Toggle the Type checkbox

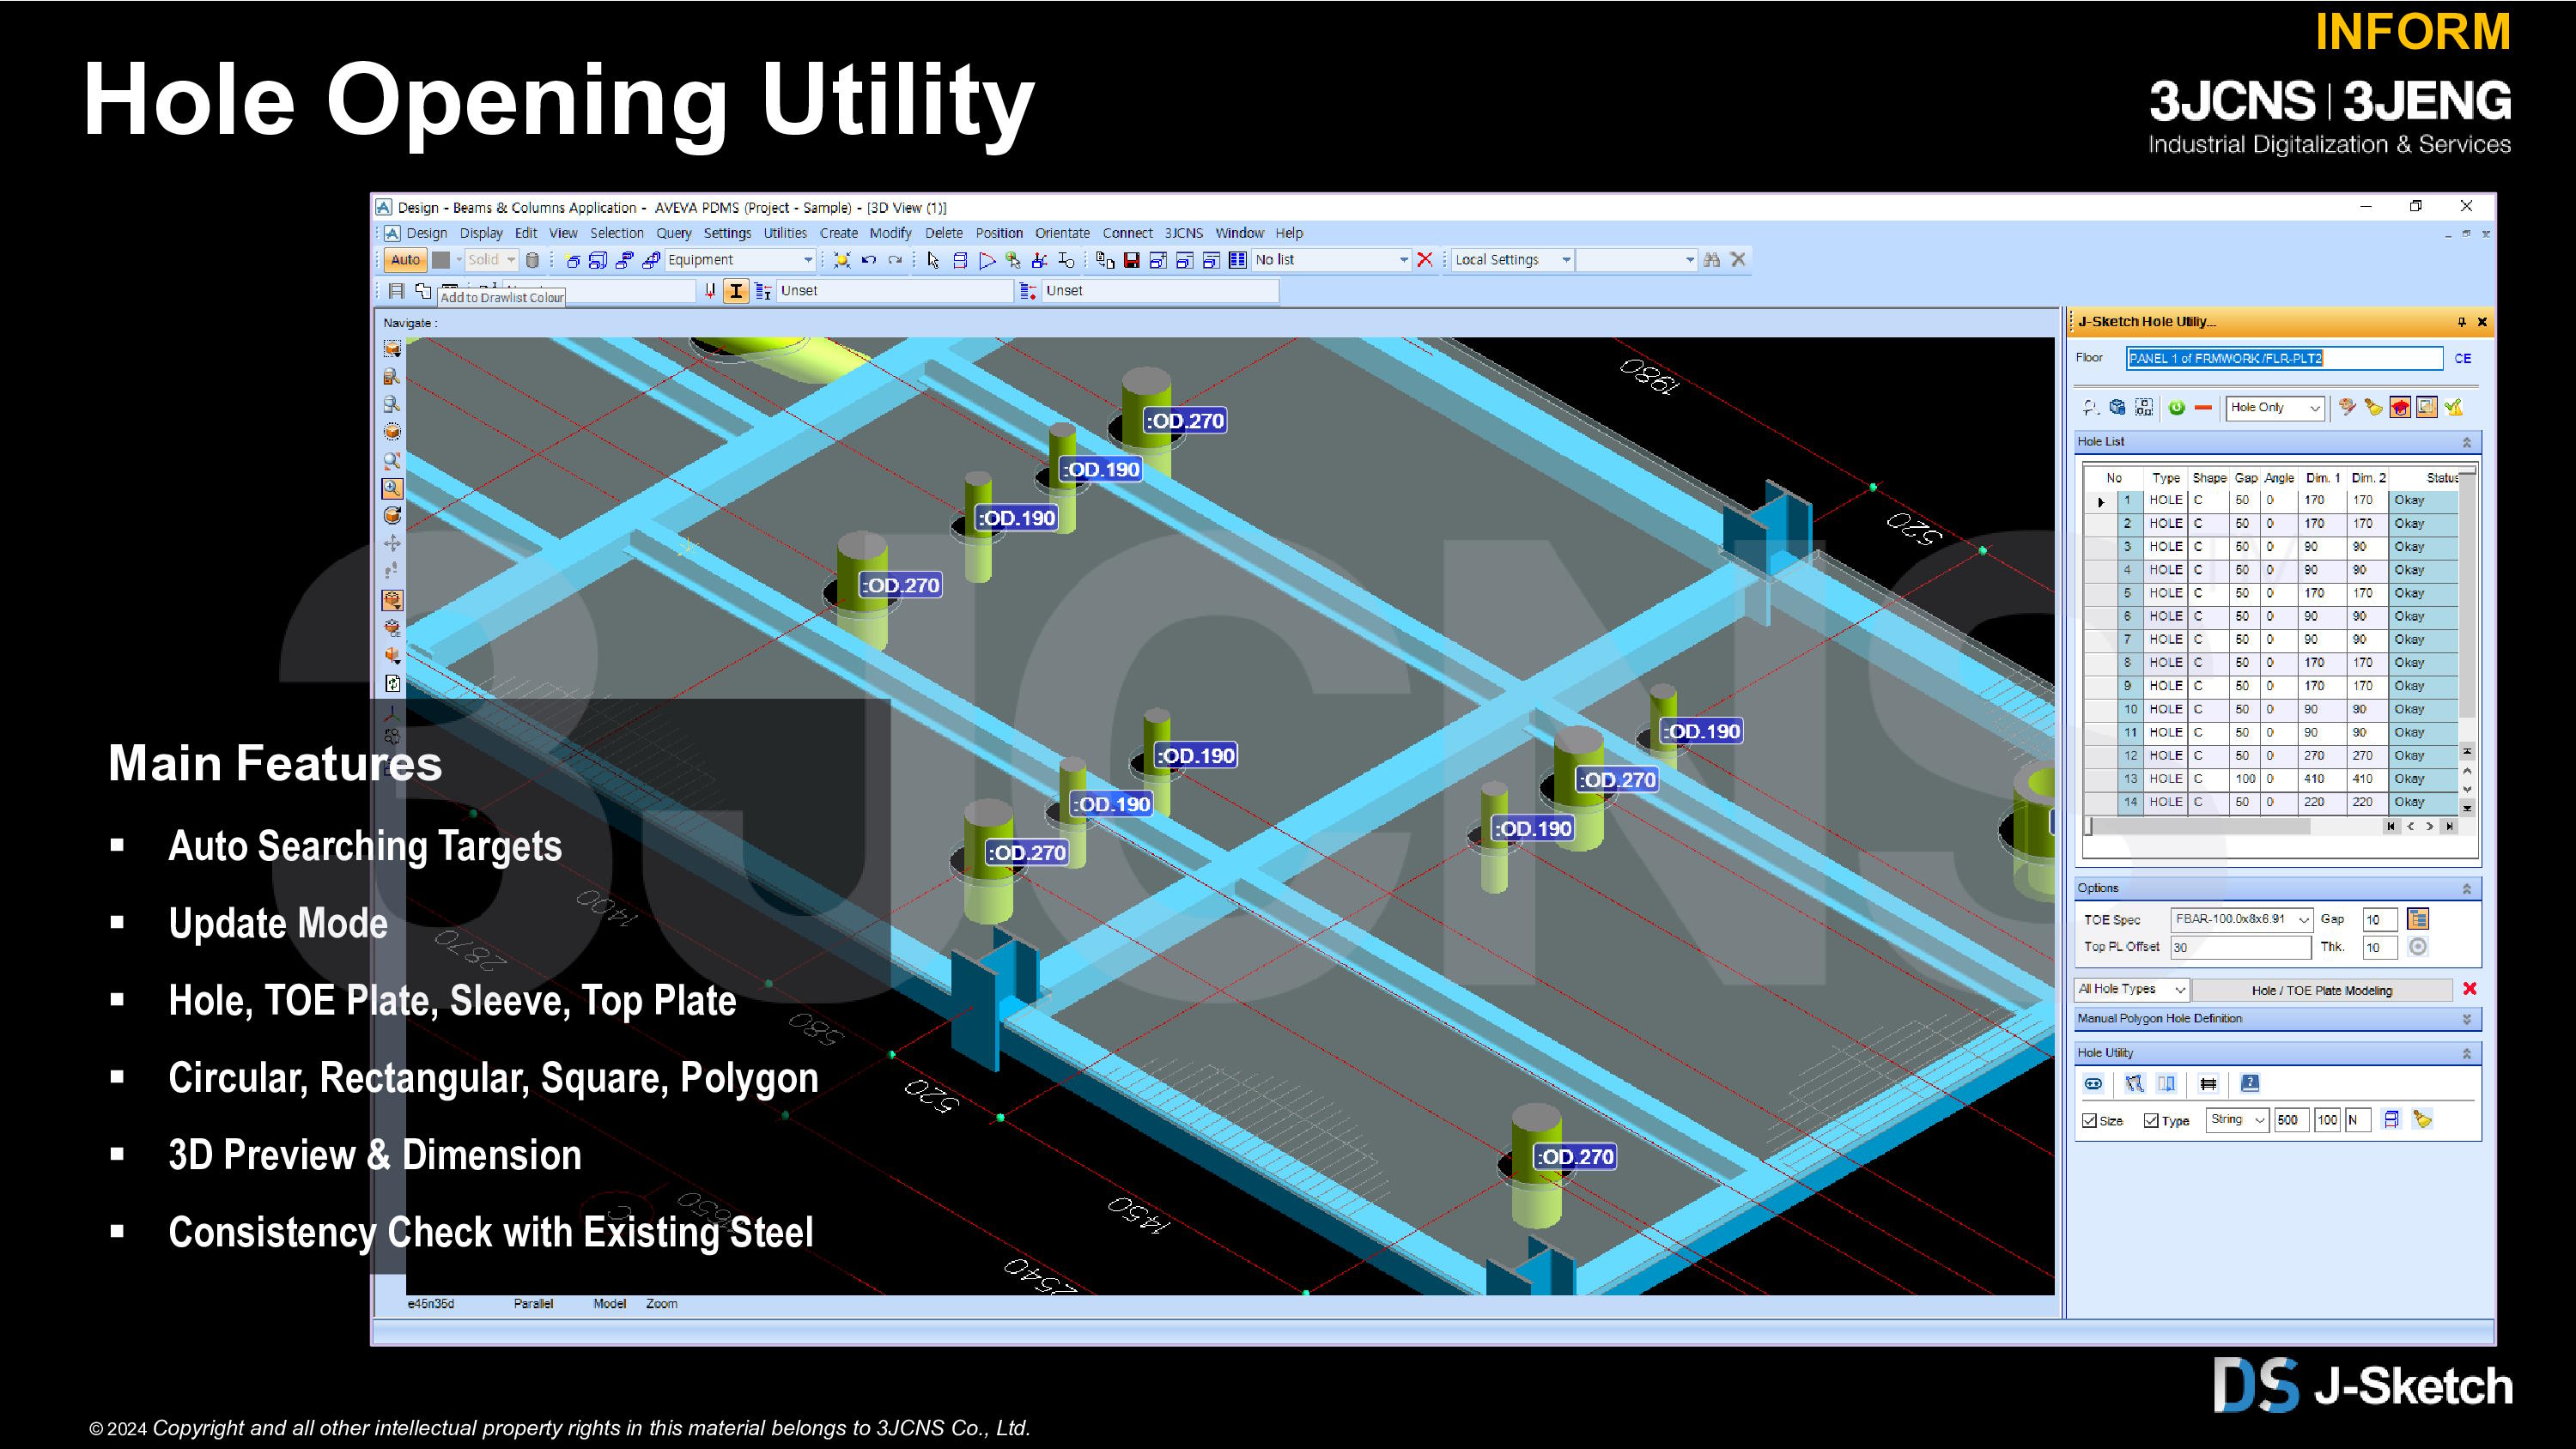[x=2151, y=1120]
